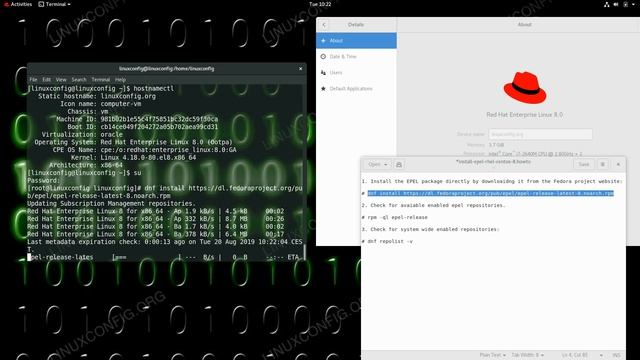The width and height of the screenshot is (640, 360).
Task: Open the Terminal app menu in top bar
Action: click(x=54, y=4)
